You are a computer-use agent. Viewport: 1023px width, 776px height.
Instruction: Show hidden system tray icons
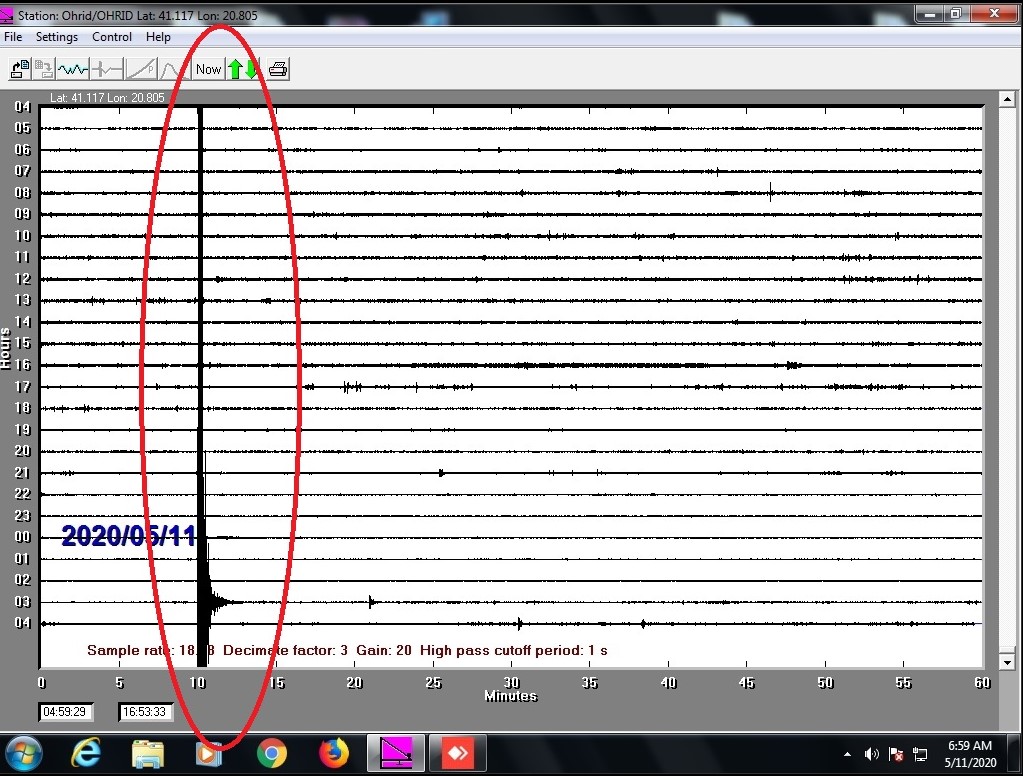[848, 754]
